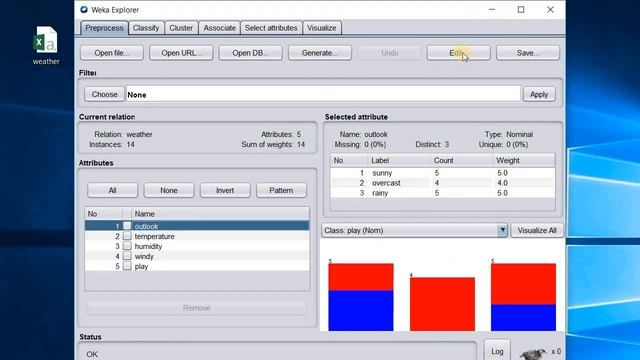Click the Weight column header
The width and height of the screenshot is (640, 360).
point(524,160)
